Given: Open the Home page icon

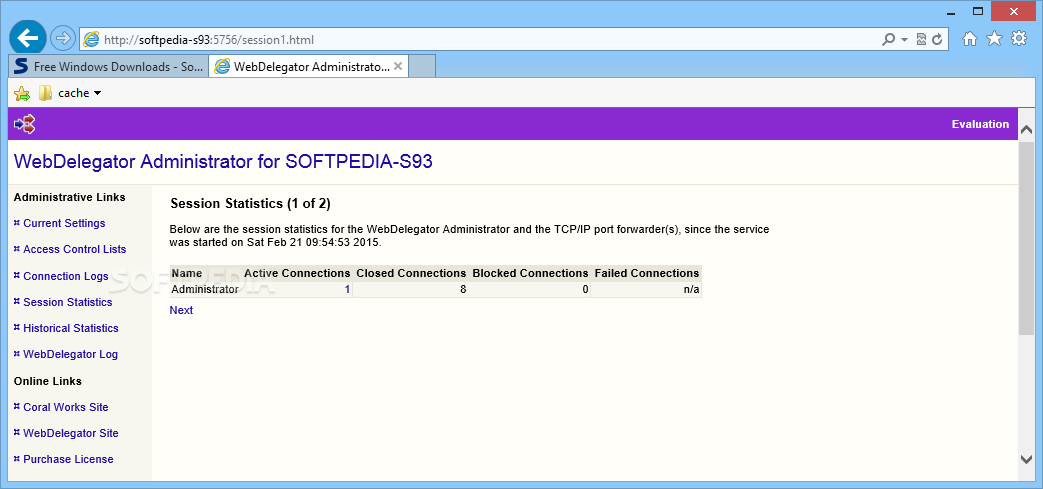Looking at the screenshot, I should [x=970, y=39].
